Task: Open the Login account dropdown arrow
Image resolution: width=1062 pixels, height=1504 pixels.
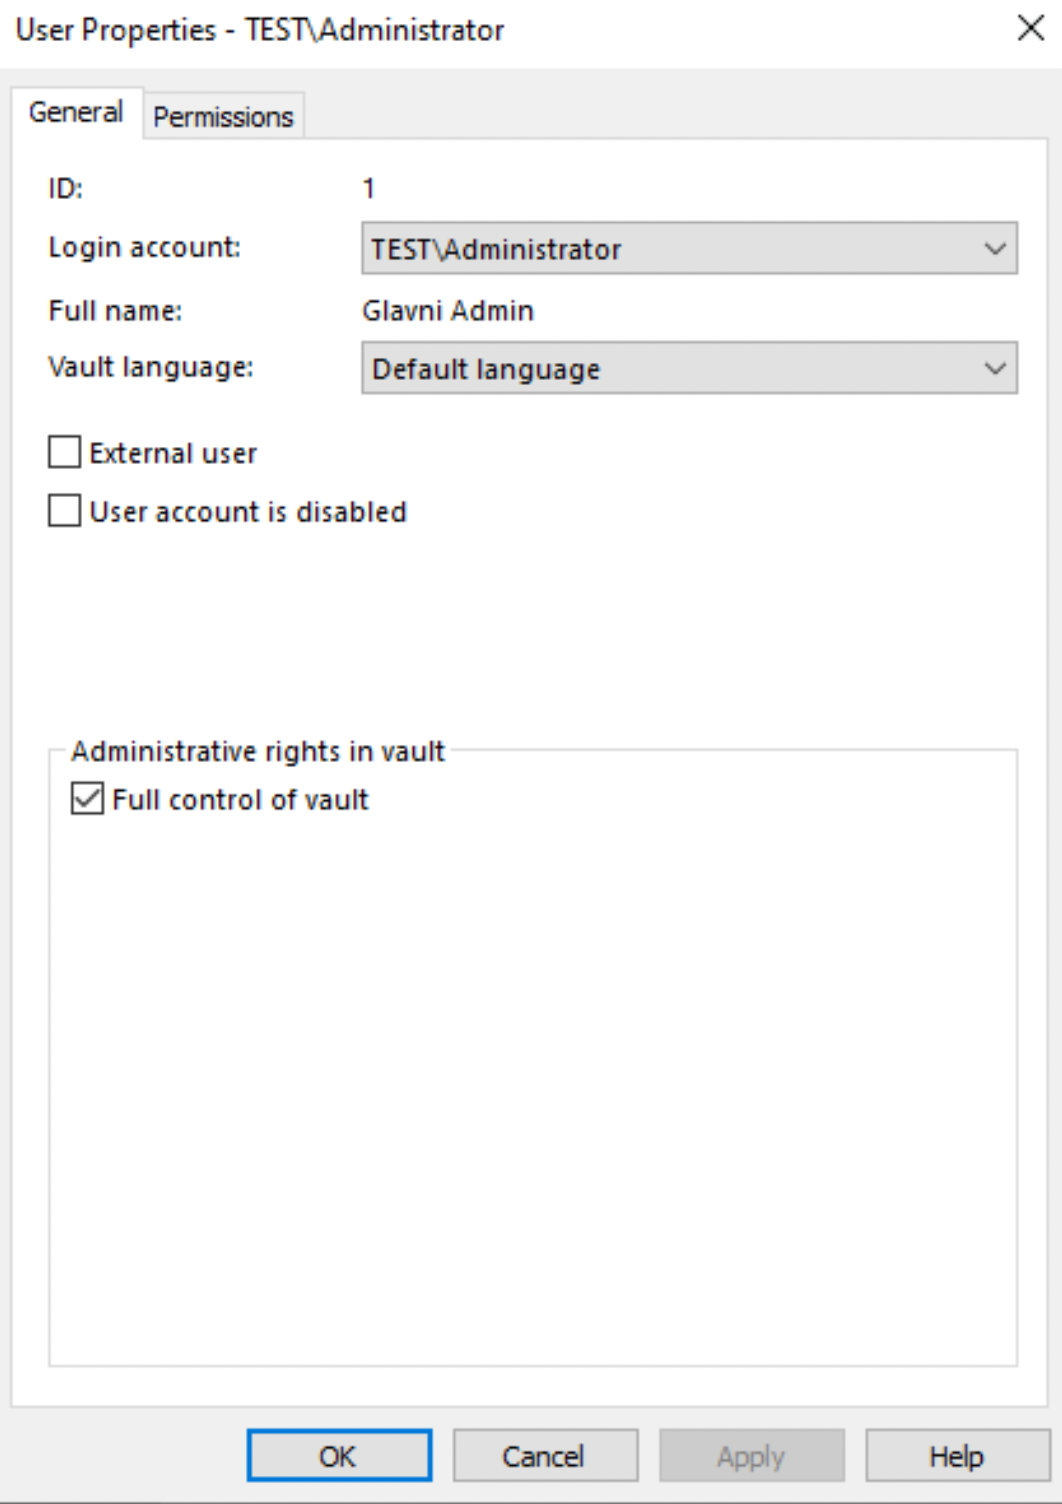Action: (x=995, y=248)
